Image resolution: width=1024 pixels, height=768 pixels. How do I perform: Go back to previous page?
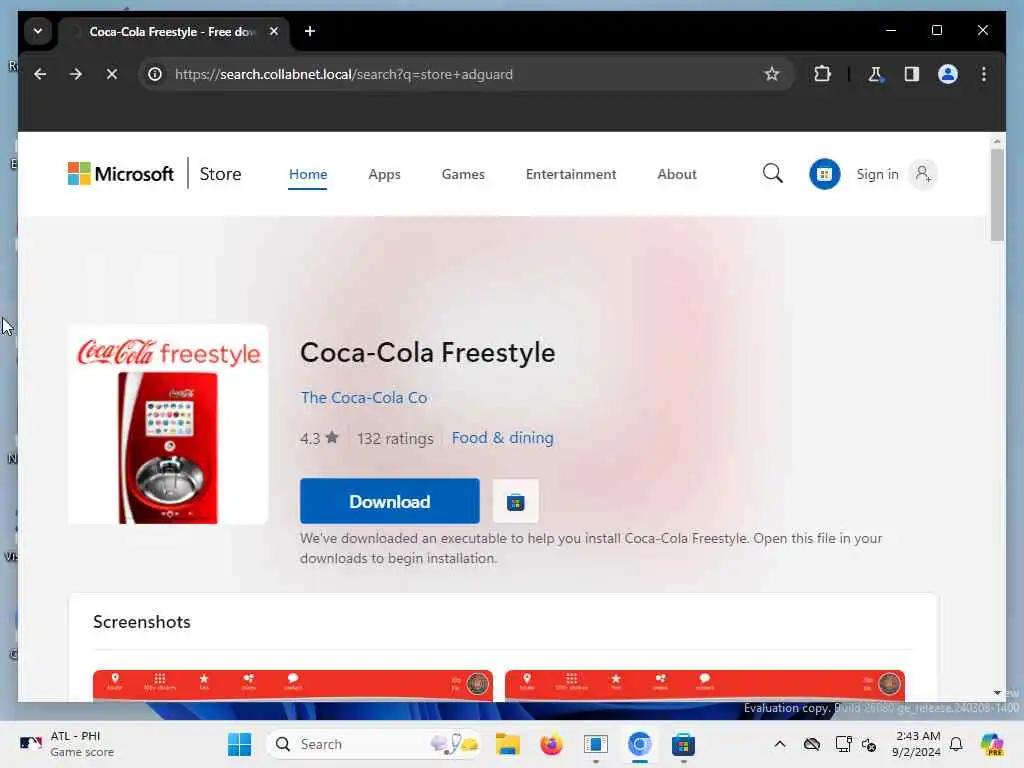click(40, 74)
